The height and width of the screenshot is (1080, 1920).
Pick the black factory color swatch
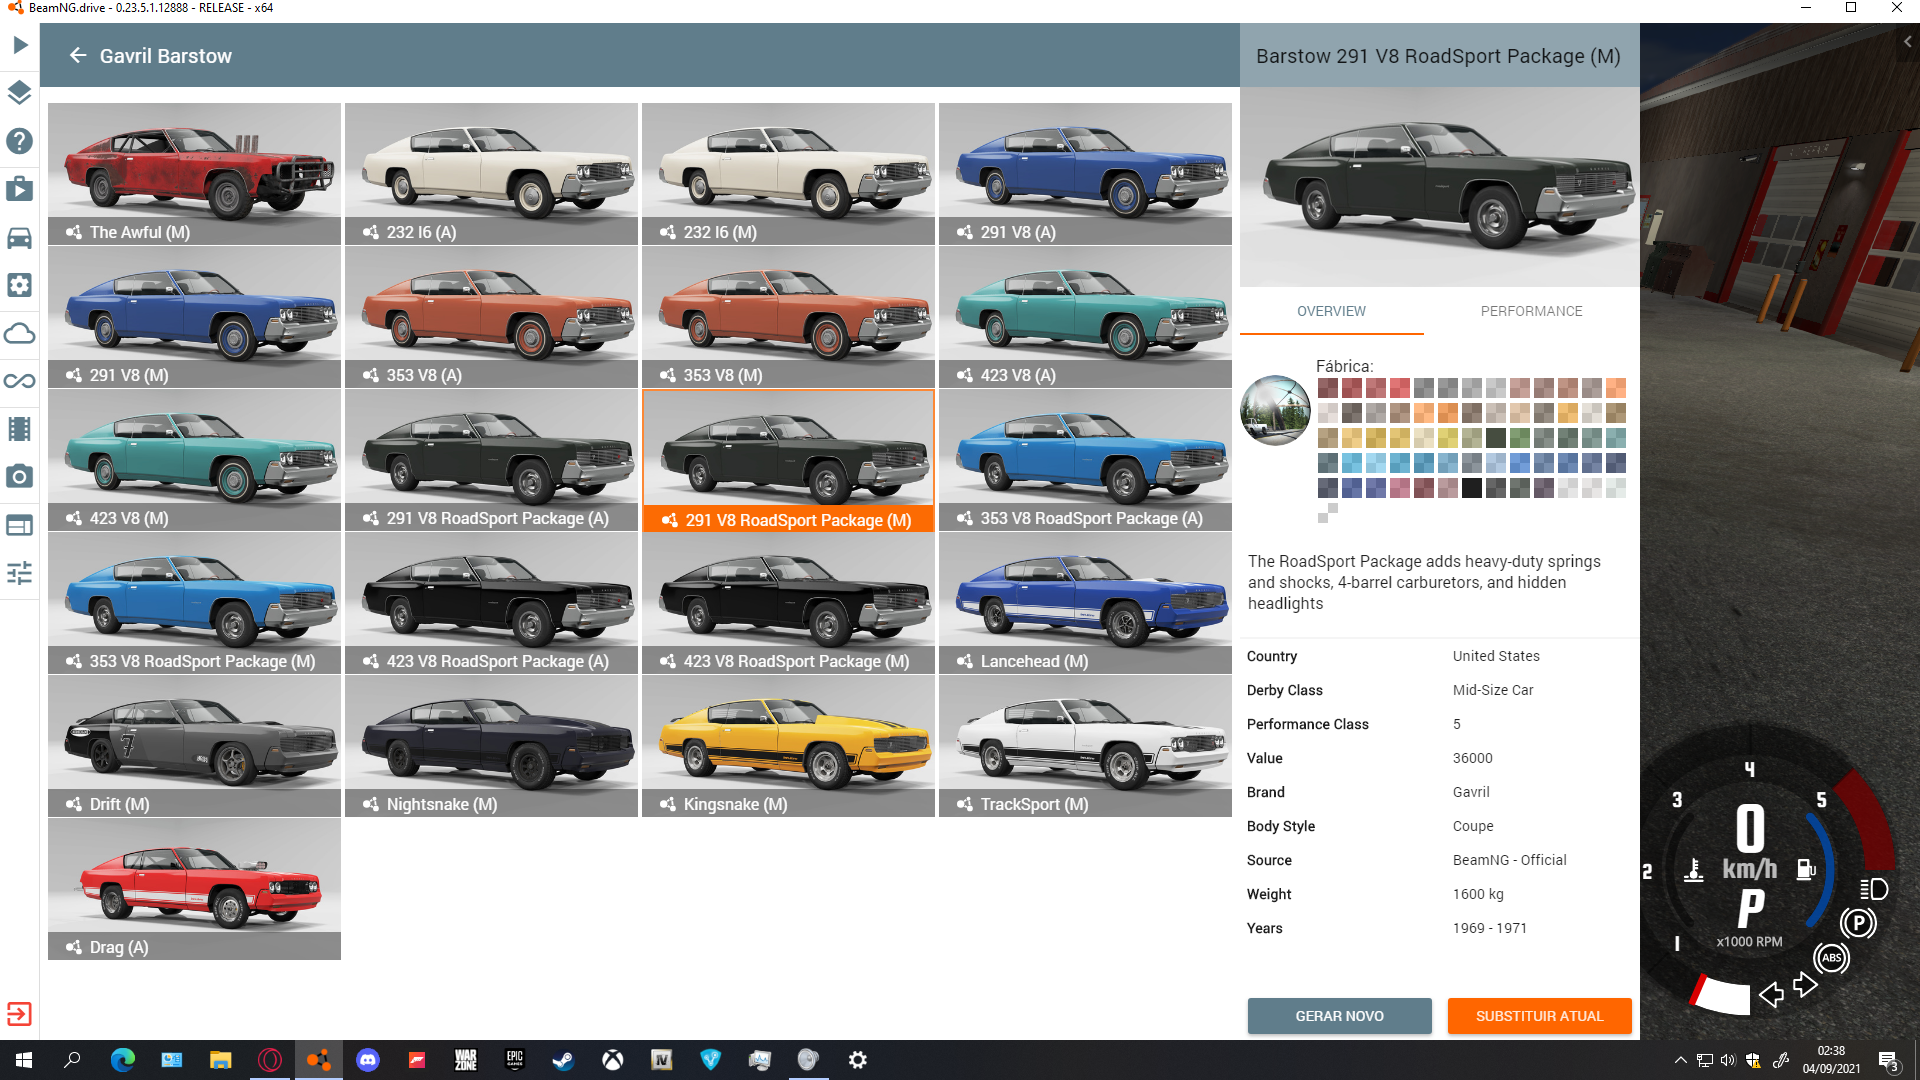[1472, 488]
